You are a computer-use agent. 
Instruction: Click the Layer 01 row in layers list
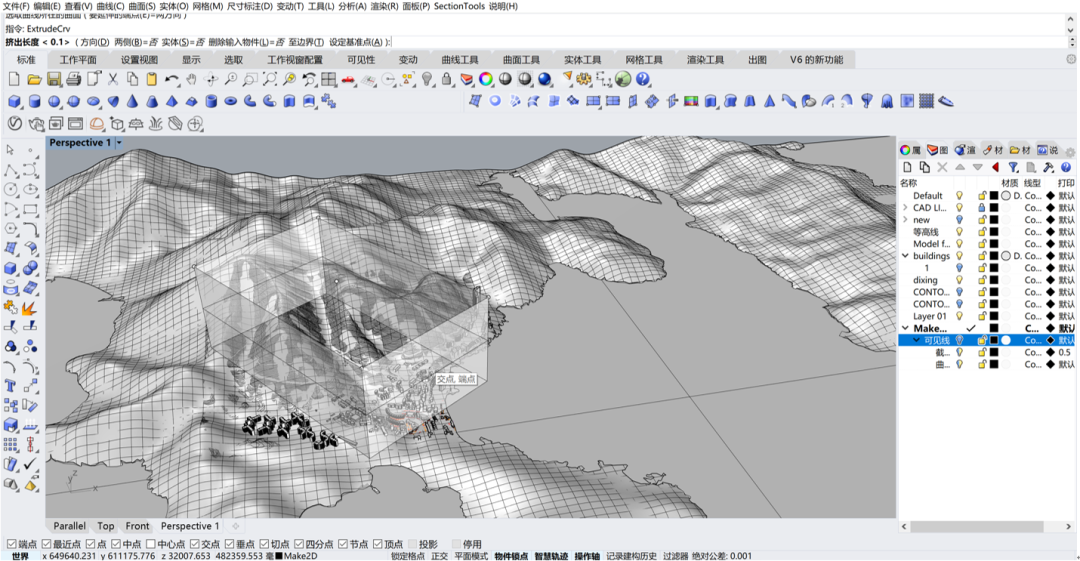coord(987,316)
